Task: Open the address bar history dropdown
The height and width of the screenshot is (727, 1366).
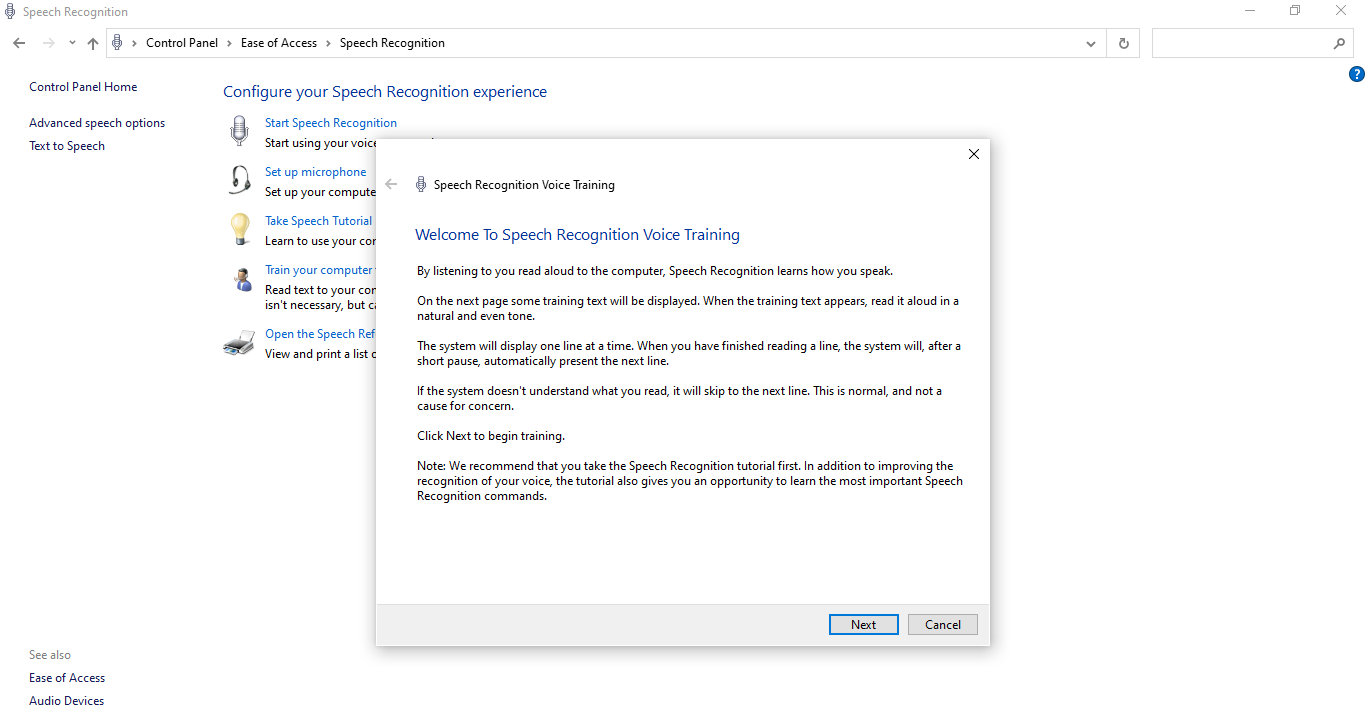Action: pos(1091,43)
